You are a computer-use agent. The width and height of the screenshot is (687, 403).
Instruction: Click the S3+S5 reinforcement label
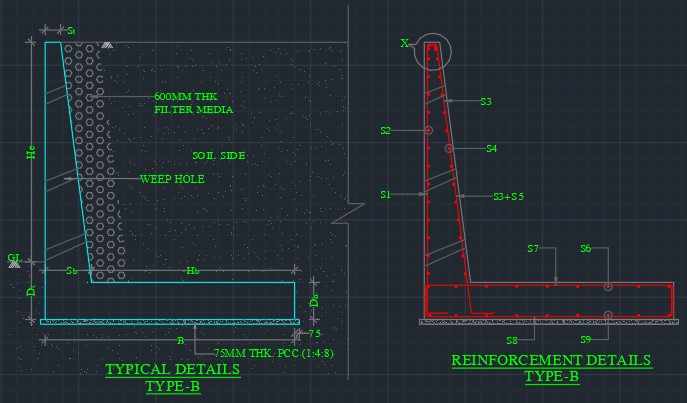[x=509, y=196]
